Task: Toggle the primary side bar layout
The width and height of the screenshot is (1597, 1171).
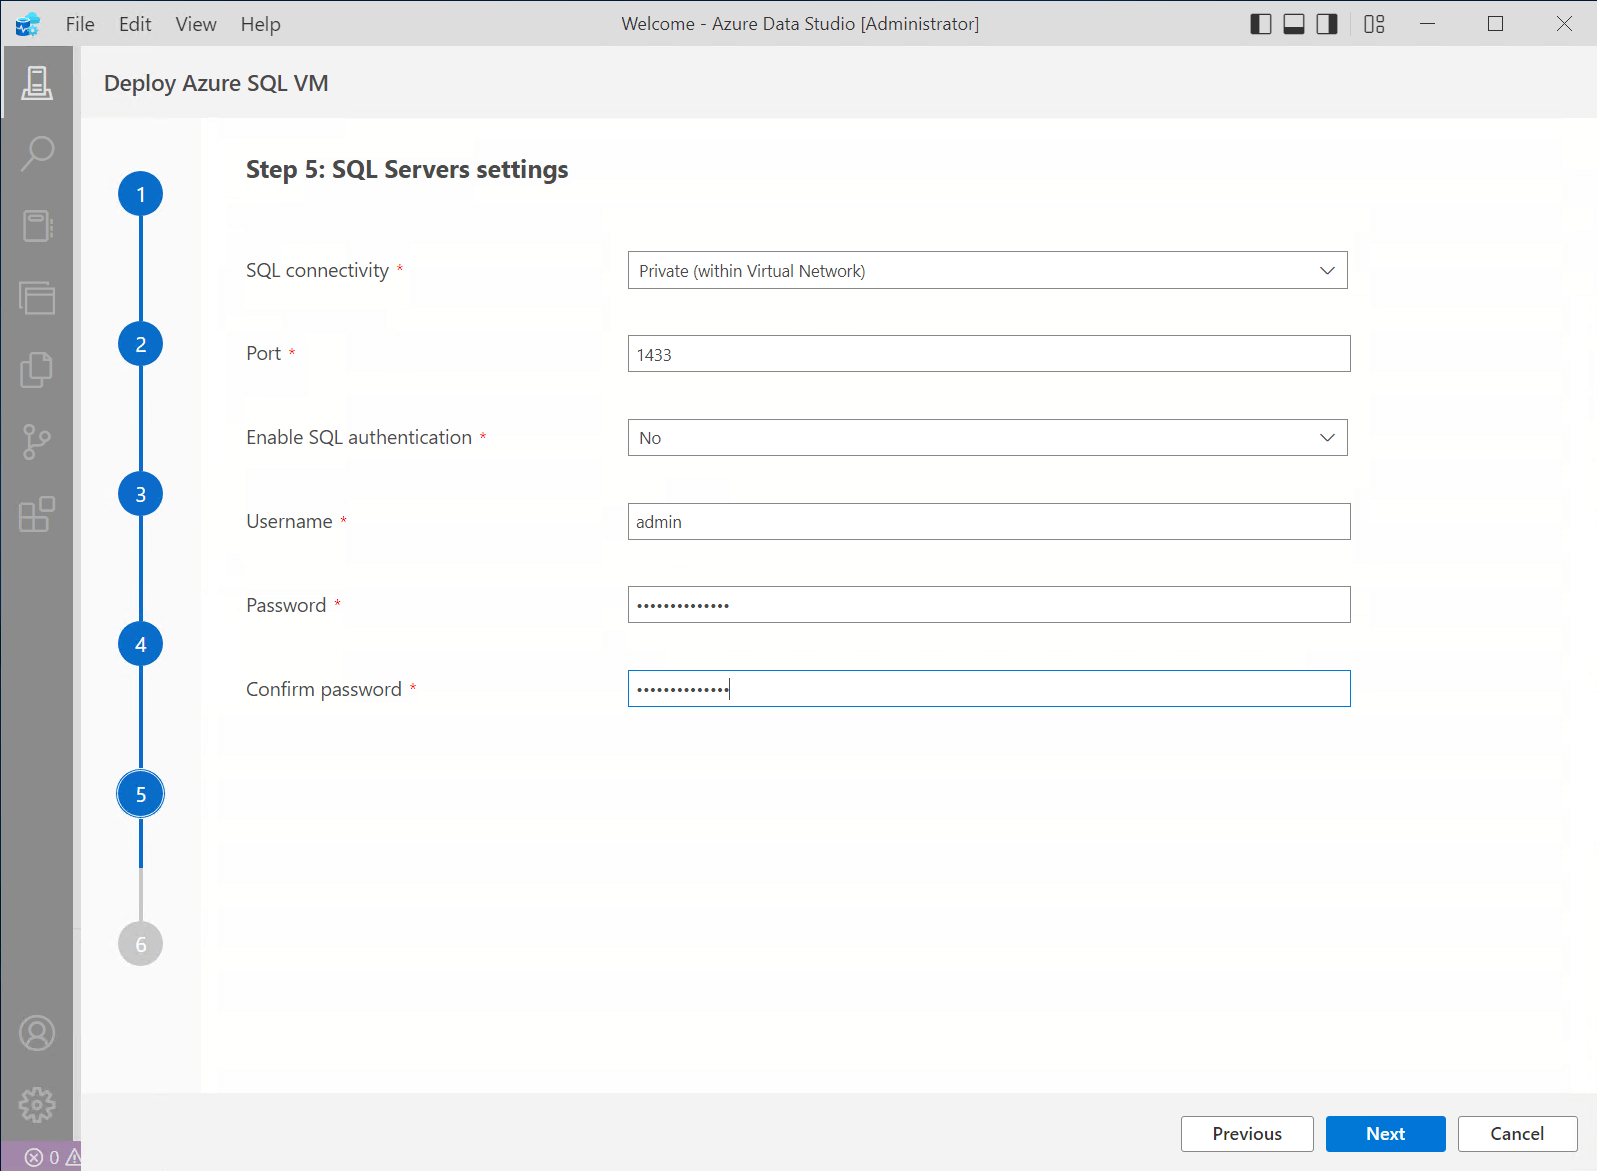Action: click(x=1261, y=24)
